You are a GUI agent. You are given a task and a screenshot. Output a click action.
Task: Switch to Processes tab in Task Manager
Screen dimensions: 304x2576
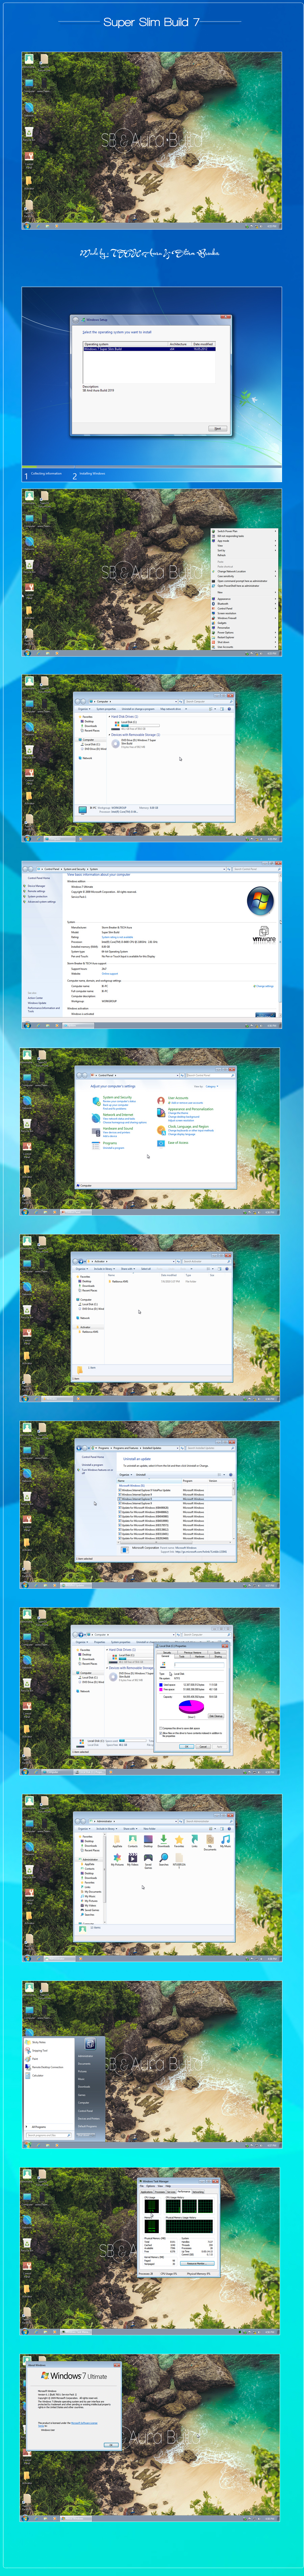coord(160,2192)
